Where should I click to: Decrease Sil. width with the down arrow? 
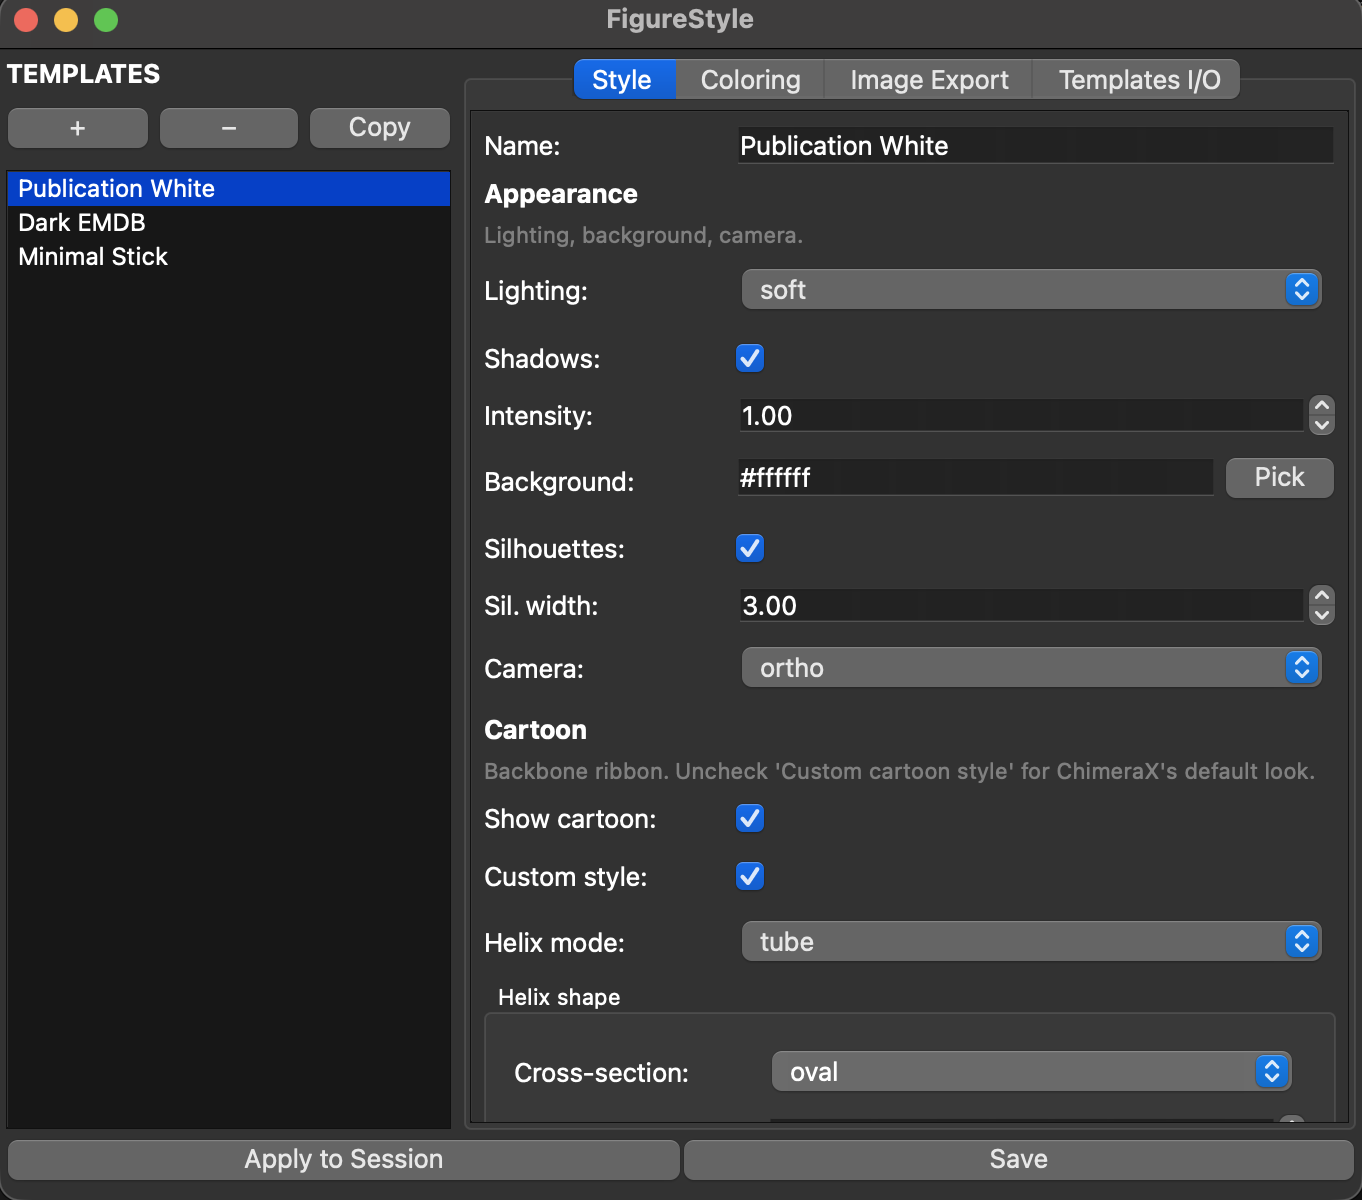click(1322, 615)
